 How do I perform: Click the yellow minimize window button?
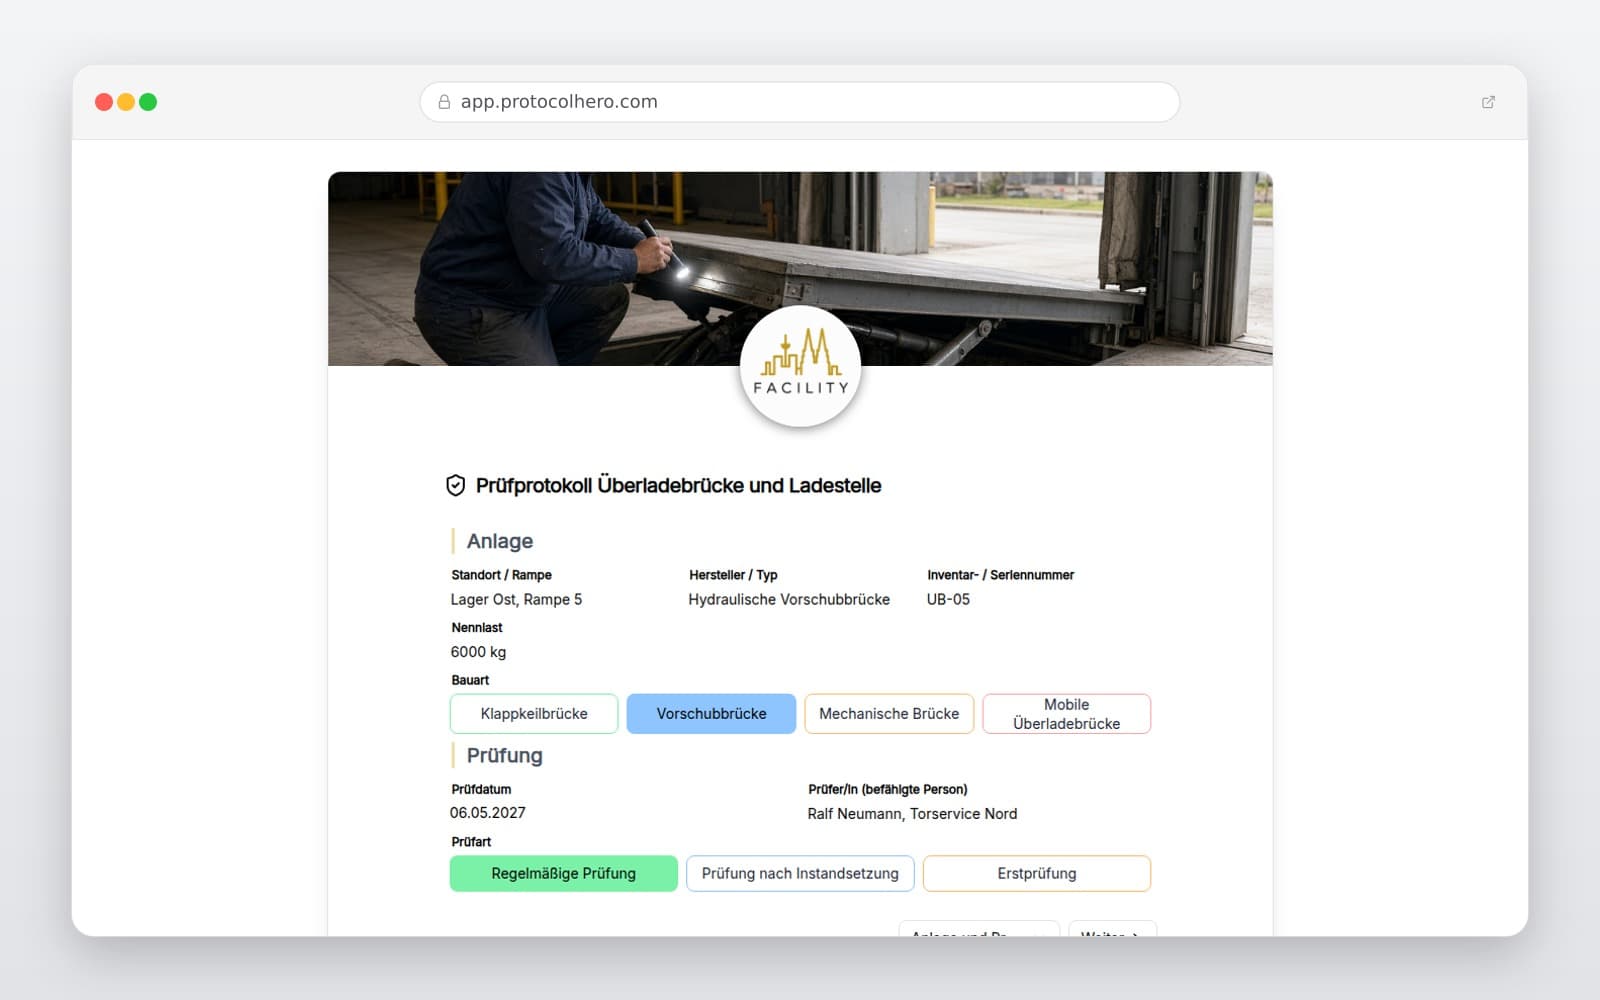pyautogui.click(x=126, y=102)
